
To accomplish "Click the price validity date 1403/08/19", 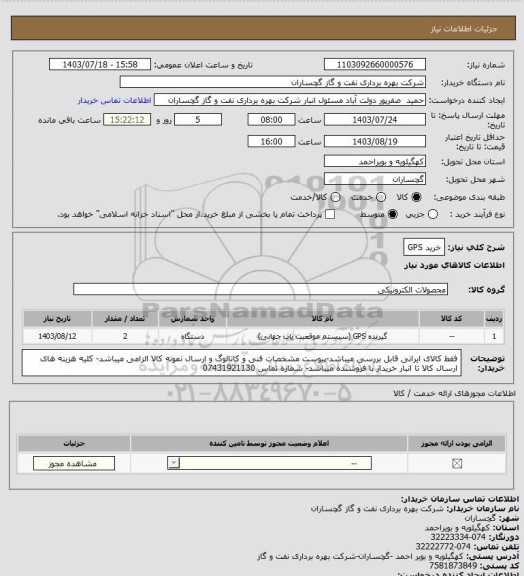I will 375,141.
